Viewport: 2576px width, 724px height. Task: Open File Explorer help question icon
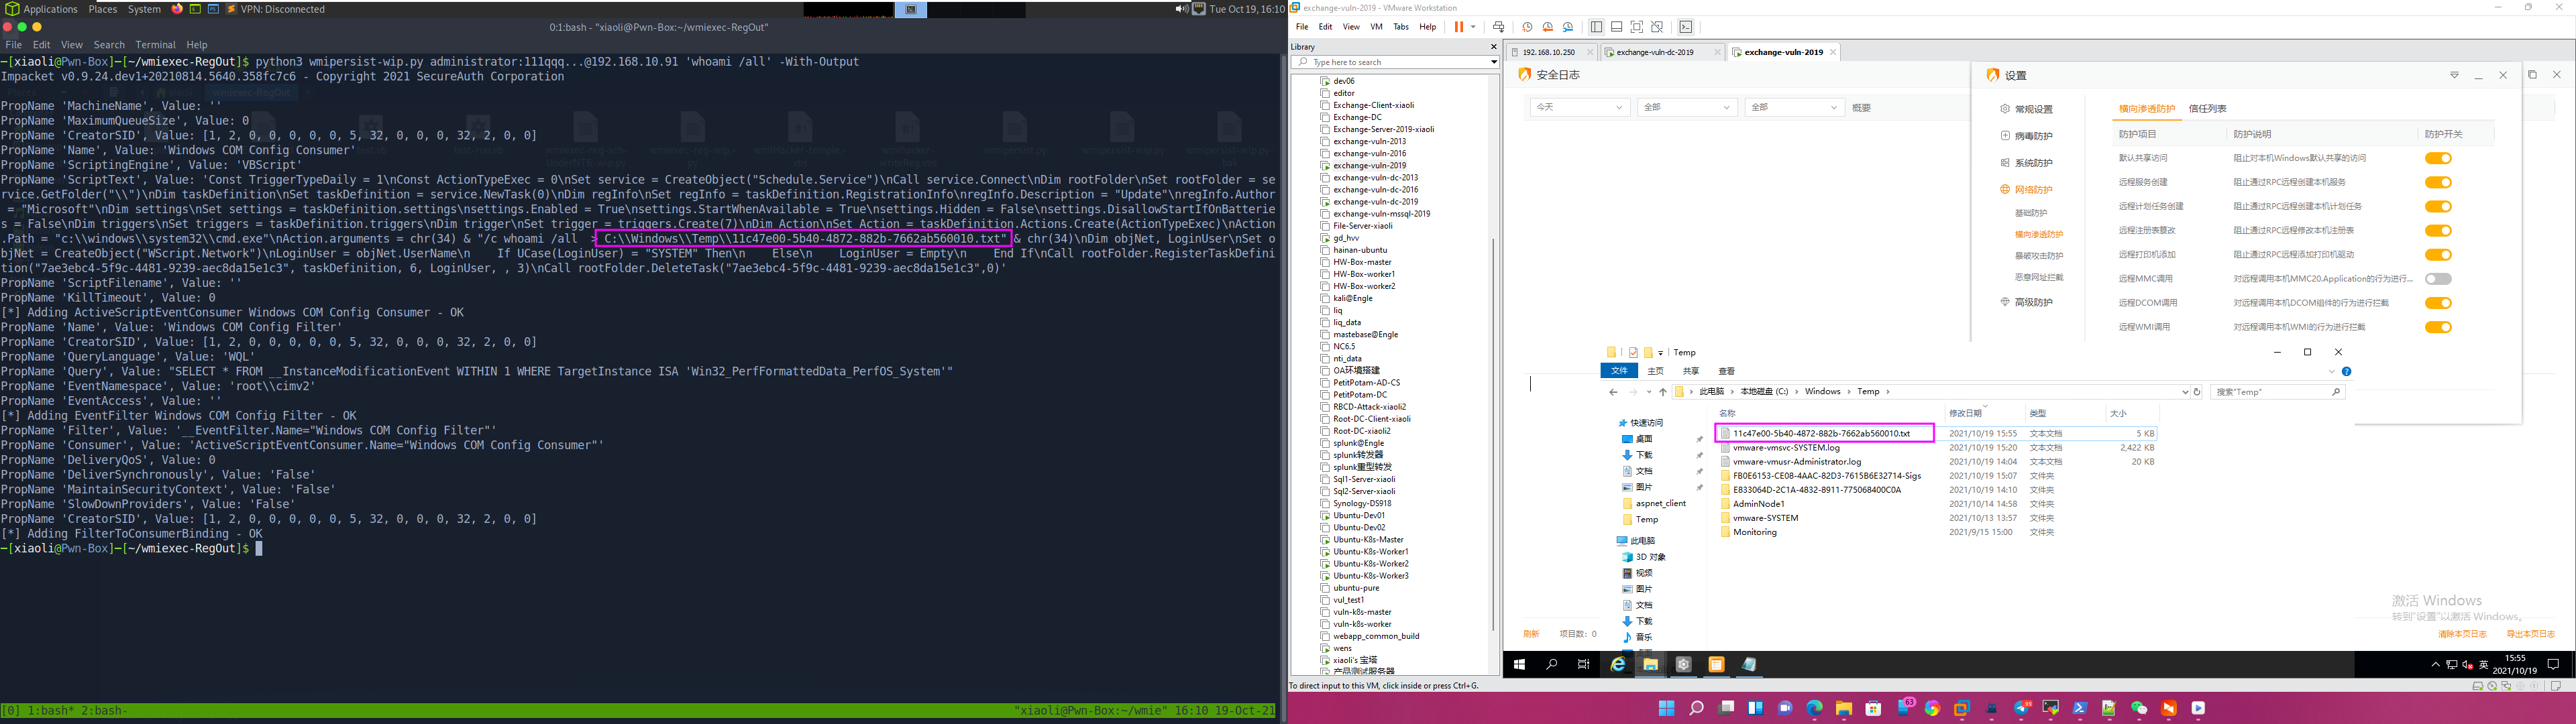point(2347,371)
